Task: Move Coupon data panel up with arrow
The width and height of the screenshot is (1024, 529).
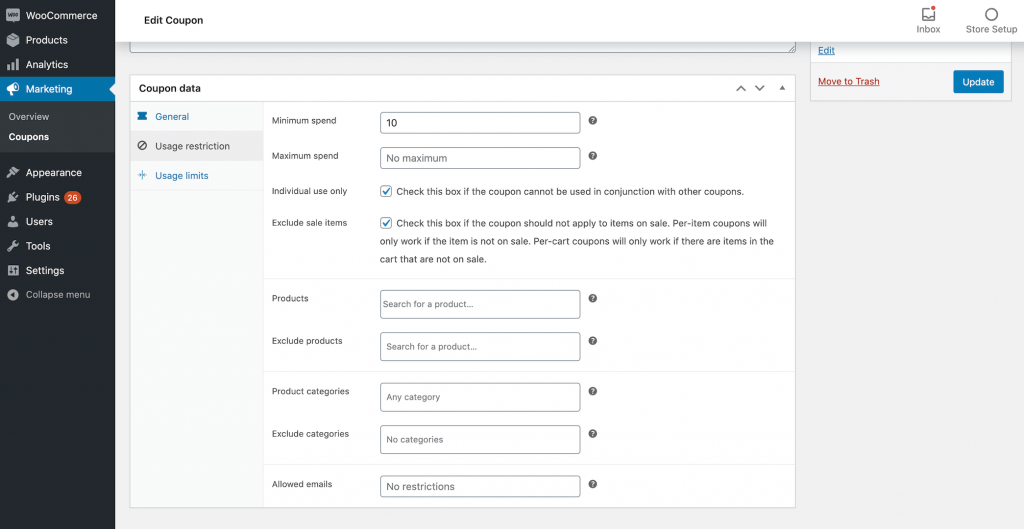Action: (x=741, y=88)
